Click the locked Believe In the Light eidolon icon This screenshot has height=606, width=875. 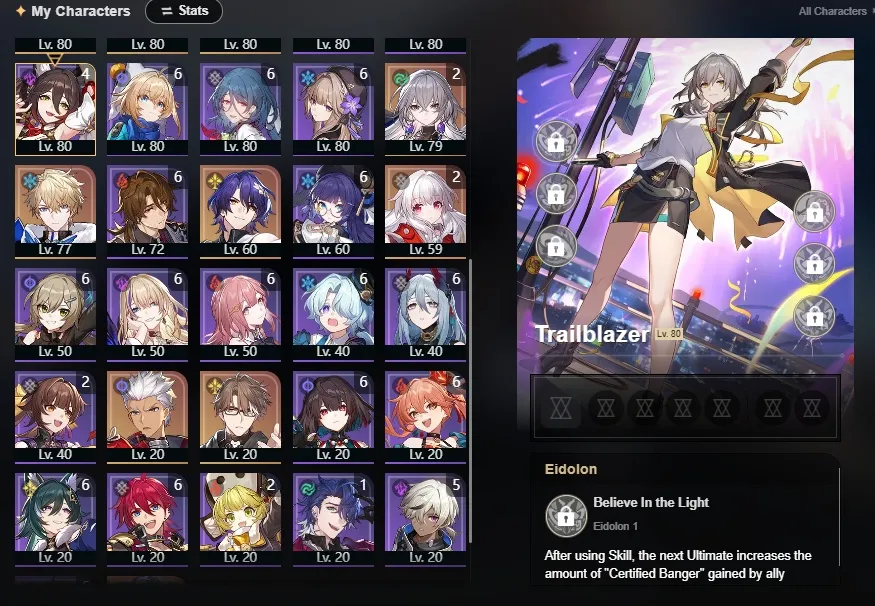[x=566, y=516]
